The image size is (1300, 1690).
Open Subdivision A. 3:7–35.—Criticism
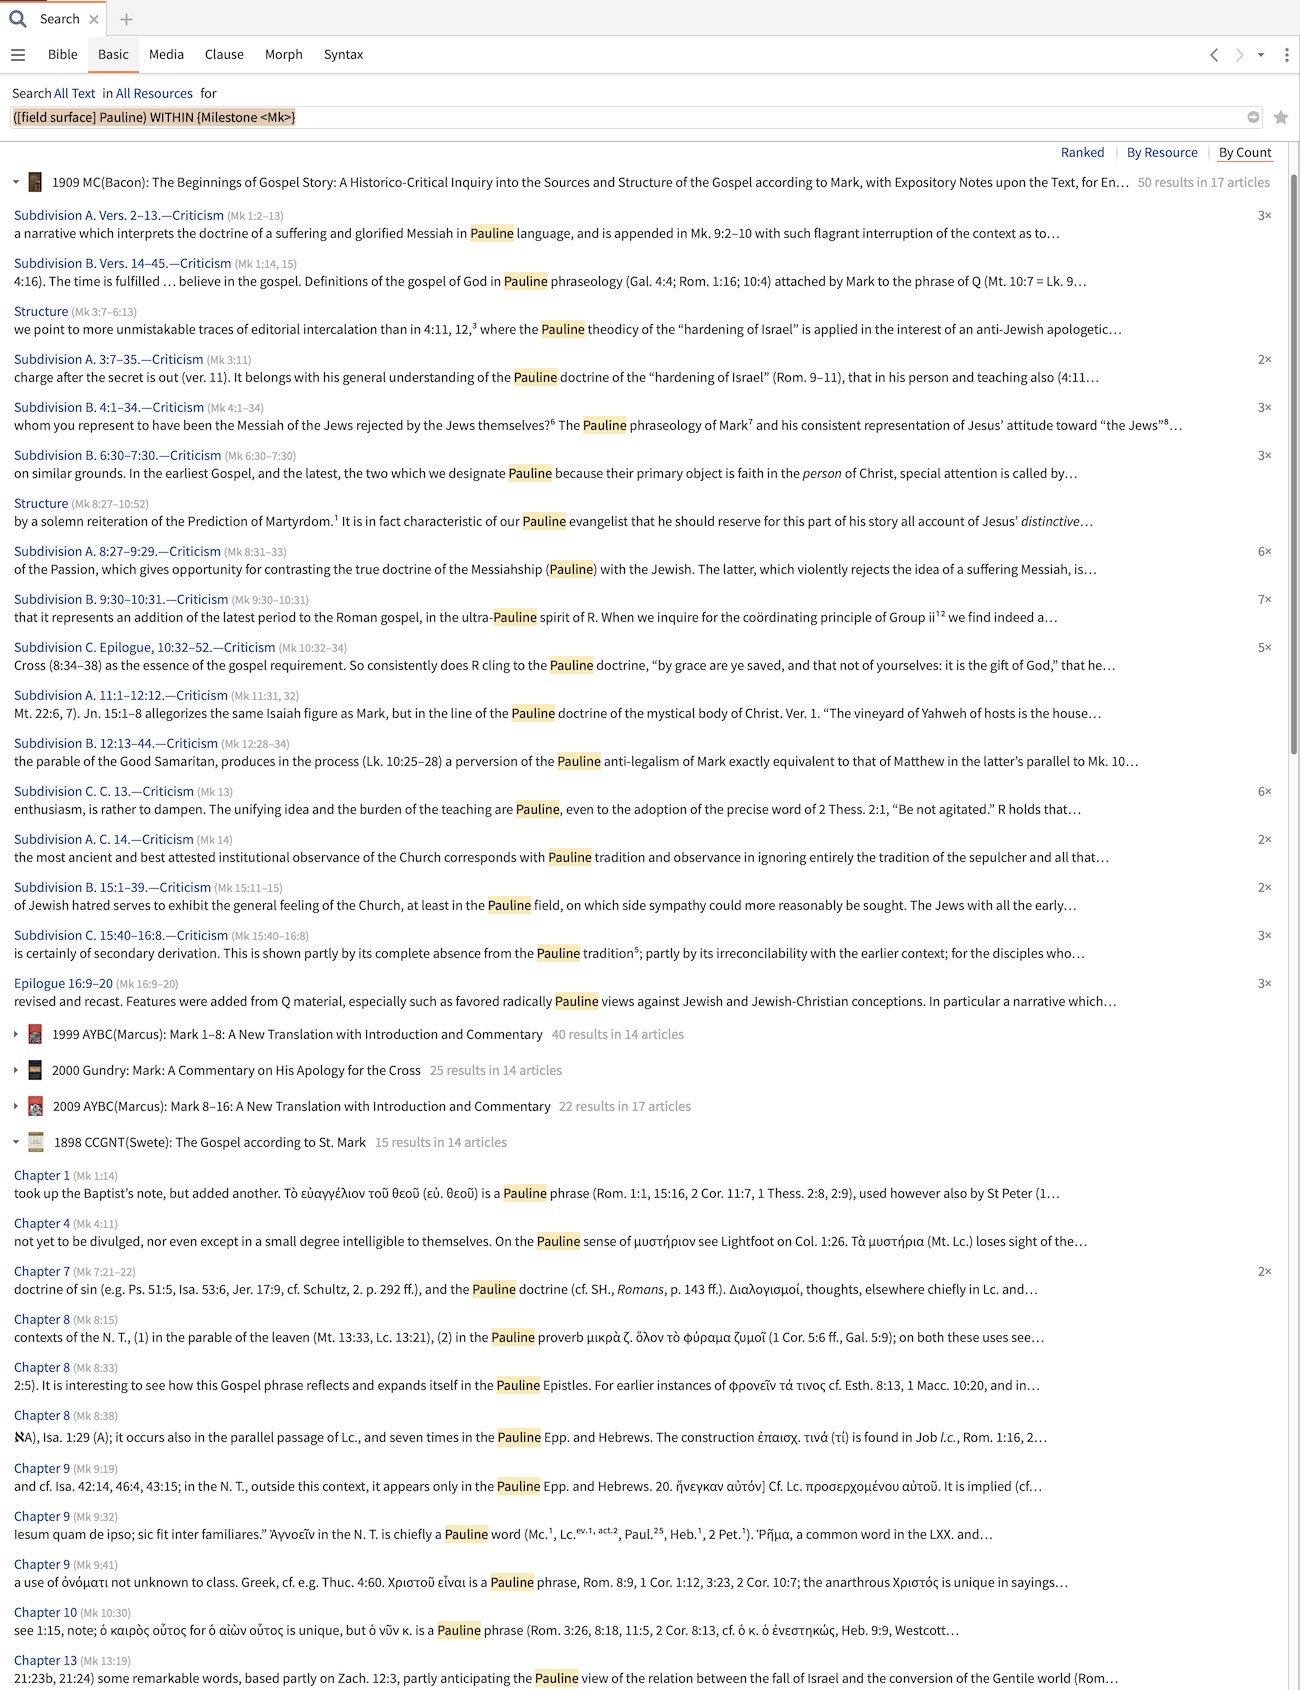(x=108, y=359)
